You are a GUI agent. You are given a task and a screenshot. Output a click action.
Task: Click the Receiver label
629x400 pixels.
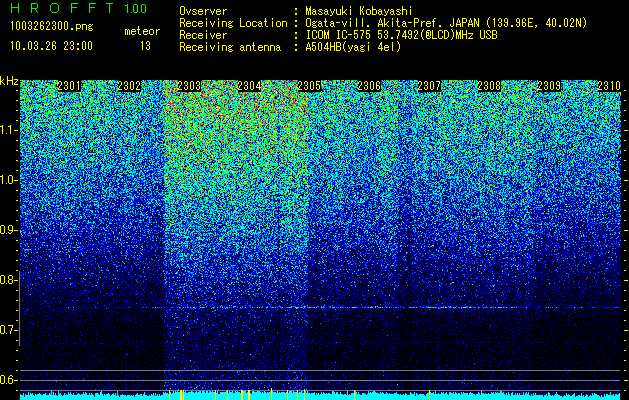(203, 35)
